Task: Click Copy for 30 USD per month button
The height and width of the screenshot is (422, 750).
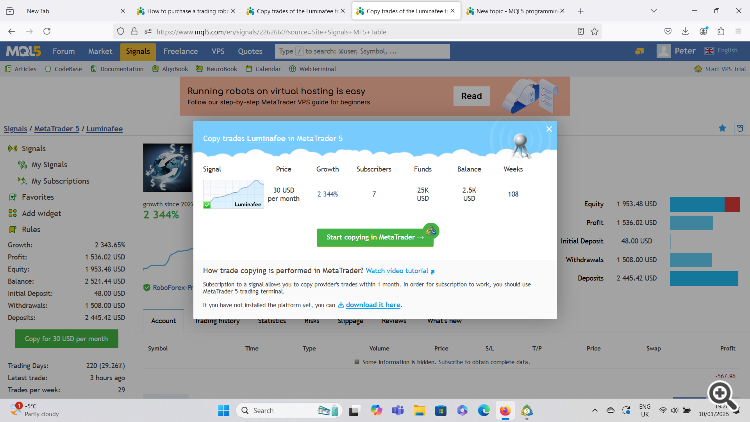Action: [66, 339]
